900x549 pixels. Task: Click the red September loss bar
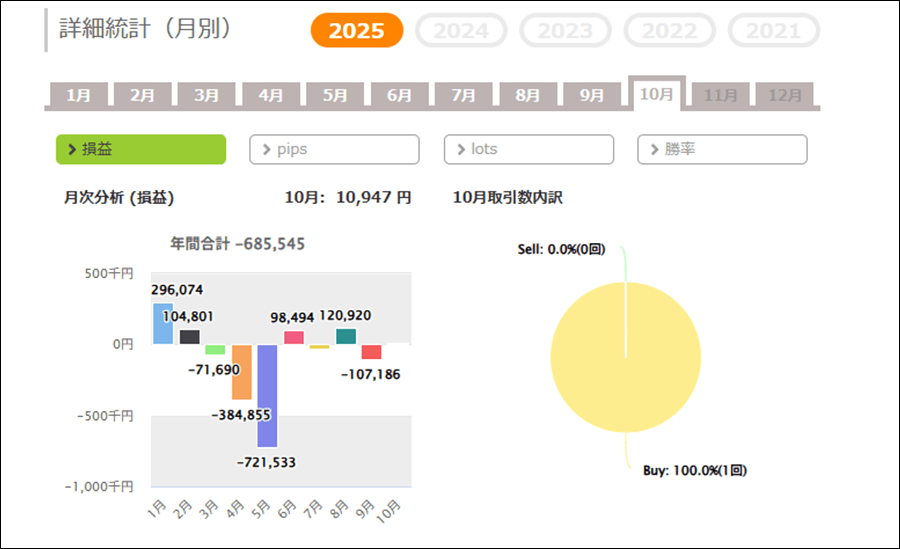pos(371,352)
